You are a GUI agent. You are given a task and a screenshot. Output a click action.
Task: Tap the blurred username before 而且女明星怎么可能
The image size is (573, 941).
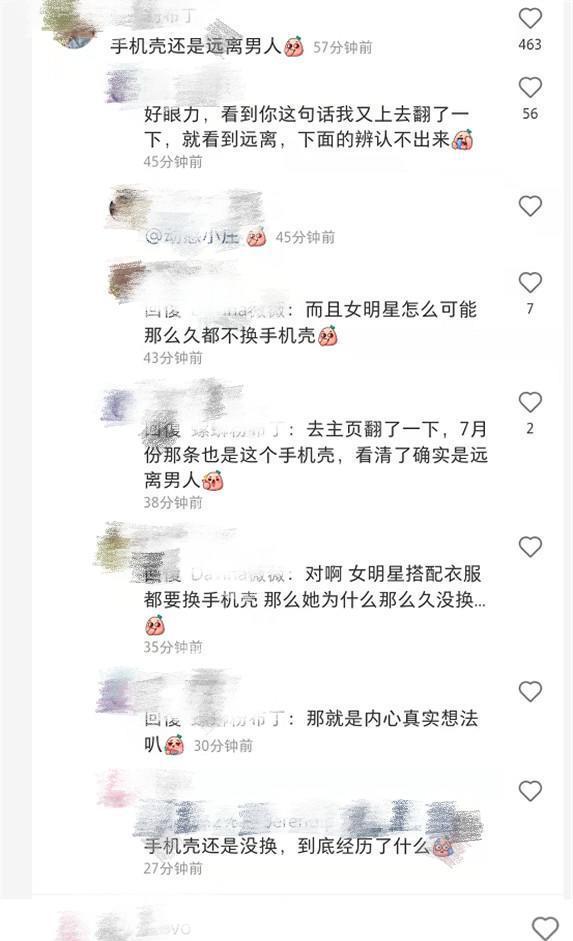pyautogui.click(x=238, y=311)
